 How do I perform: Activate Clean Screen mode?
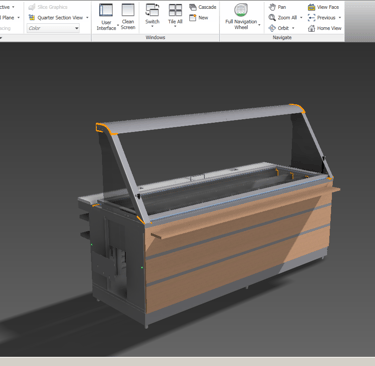click(128, 17)
